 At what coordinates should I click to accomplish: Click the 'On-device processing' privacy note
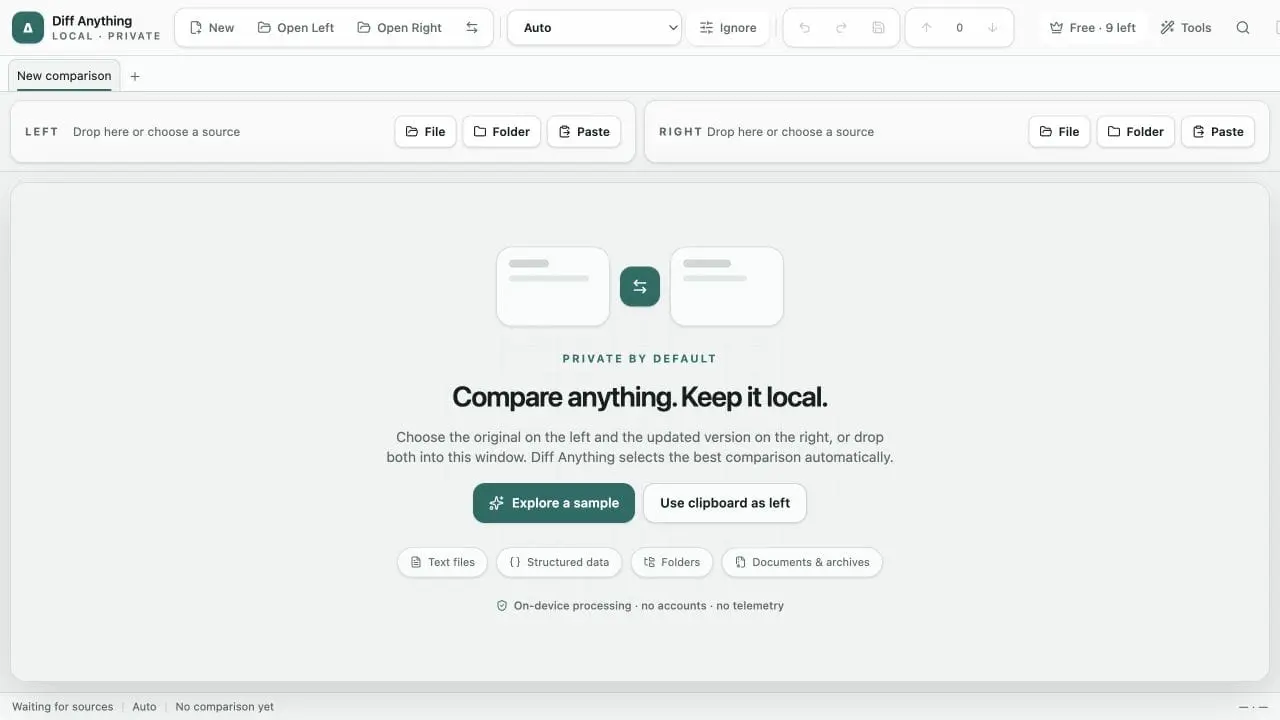(x=640, y=606)
